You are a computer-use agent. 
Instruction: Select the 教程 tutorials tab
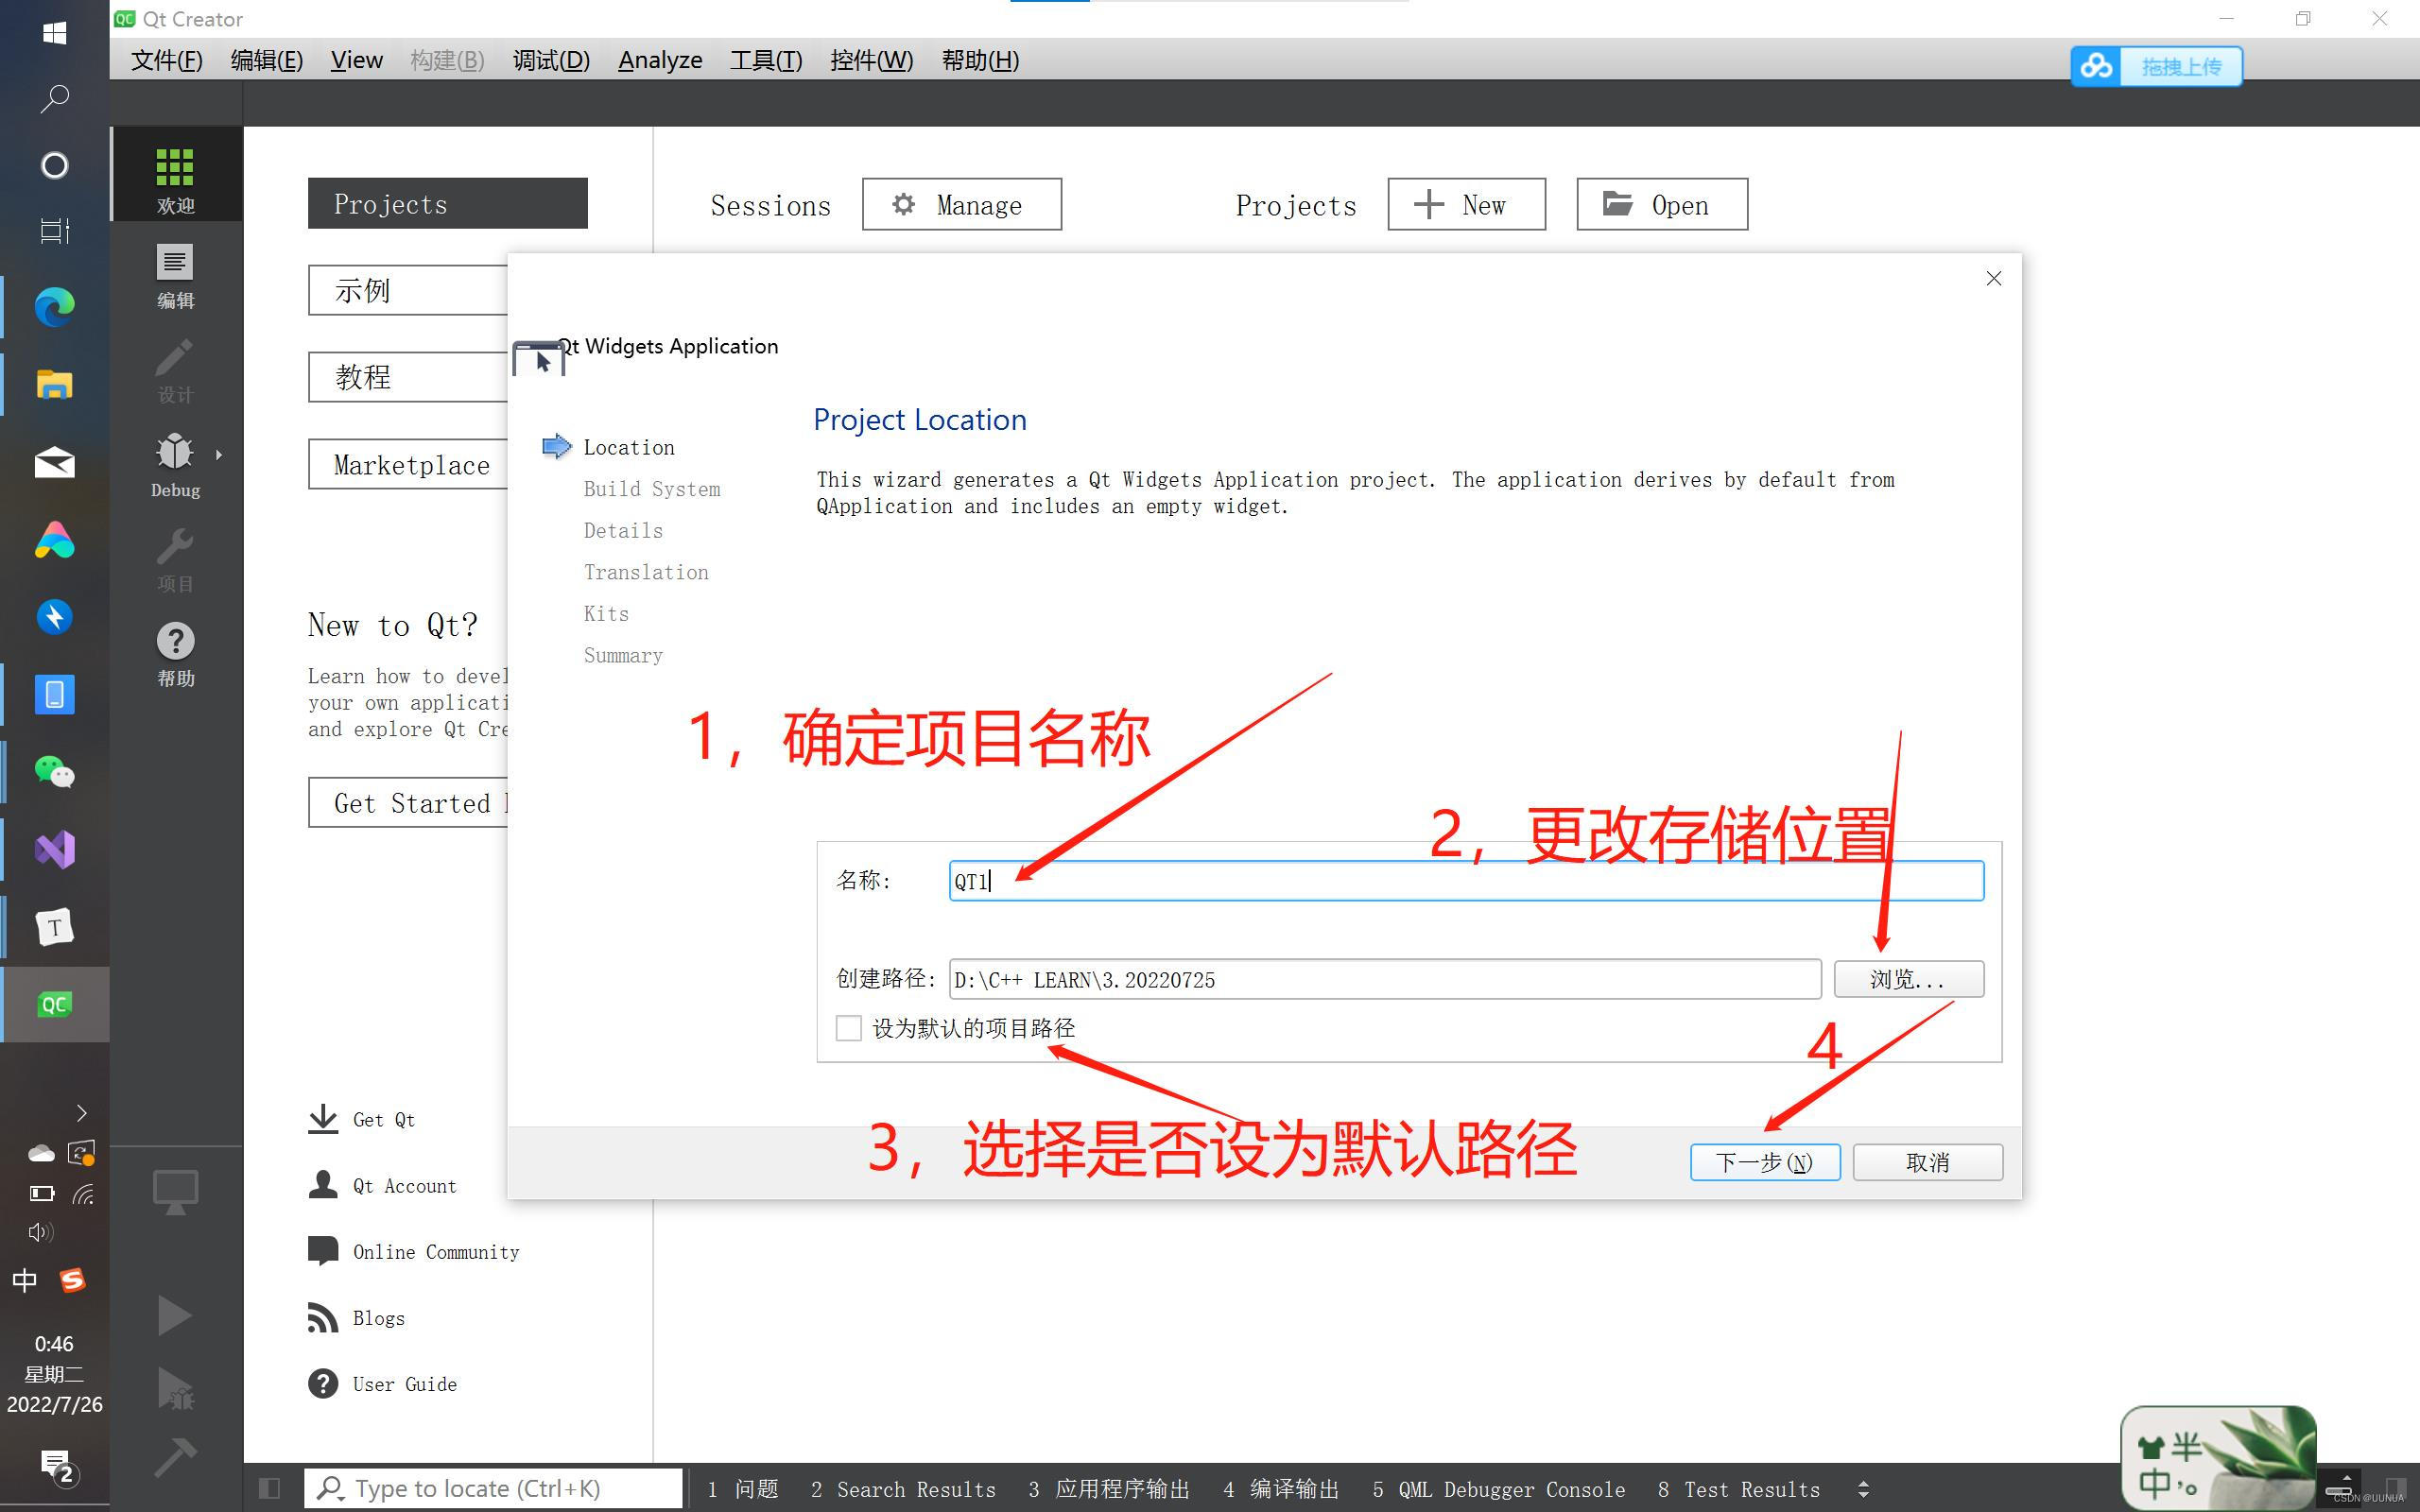408,377
